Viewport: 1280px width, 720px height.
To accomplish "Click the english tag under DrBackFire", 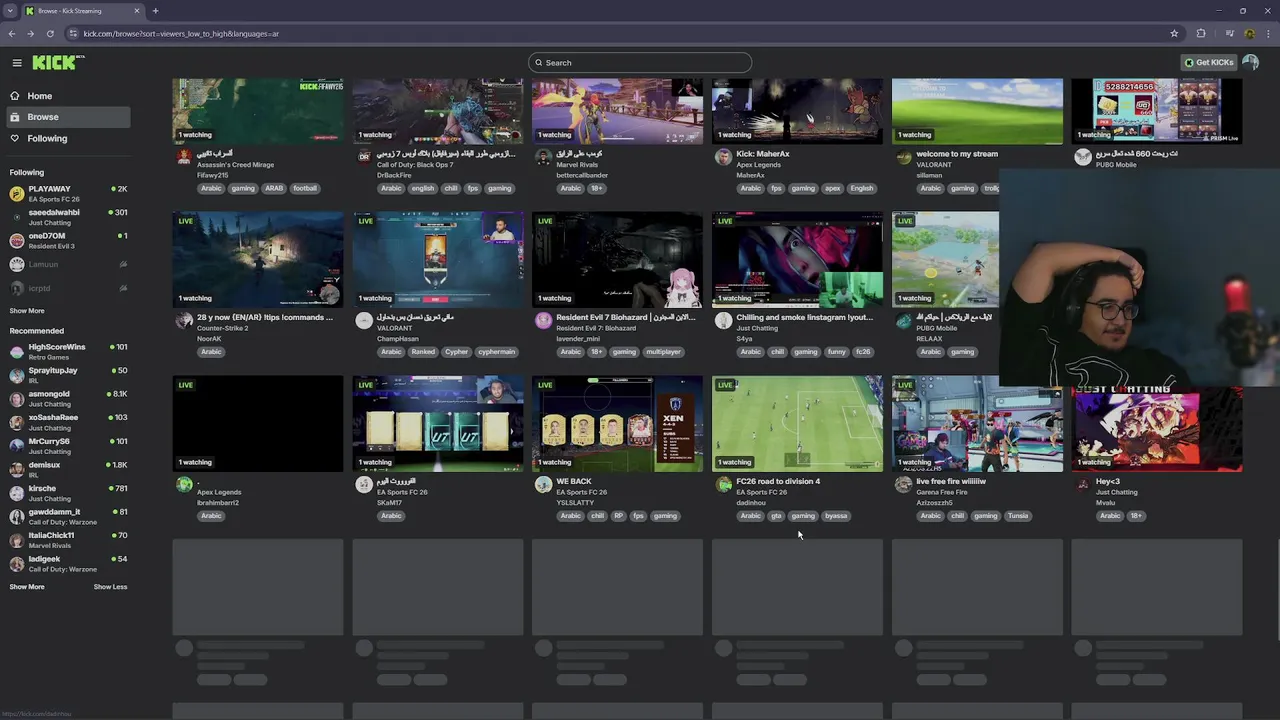I will coord(423,188).
